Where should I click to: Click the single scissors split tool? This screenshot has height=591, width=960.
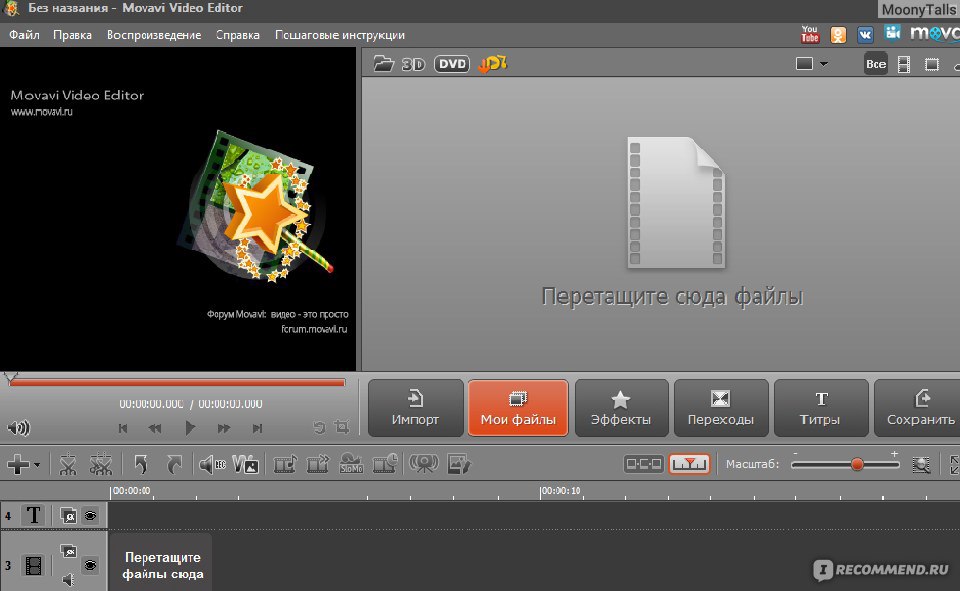(67, 464)
